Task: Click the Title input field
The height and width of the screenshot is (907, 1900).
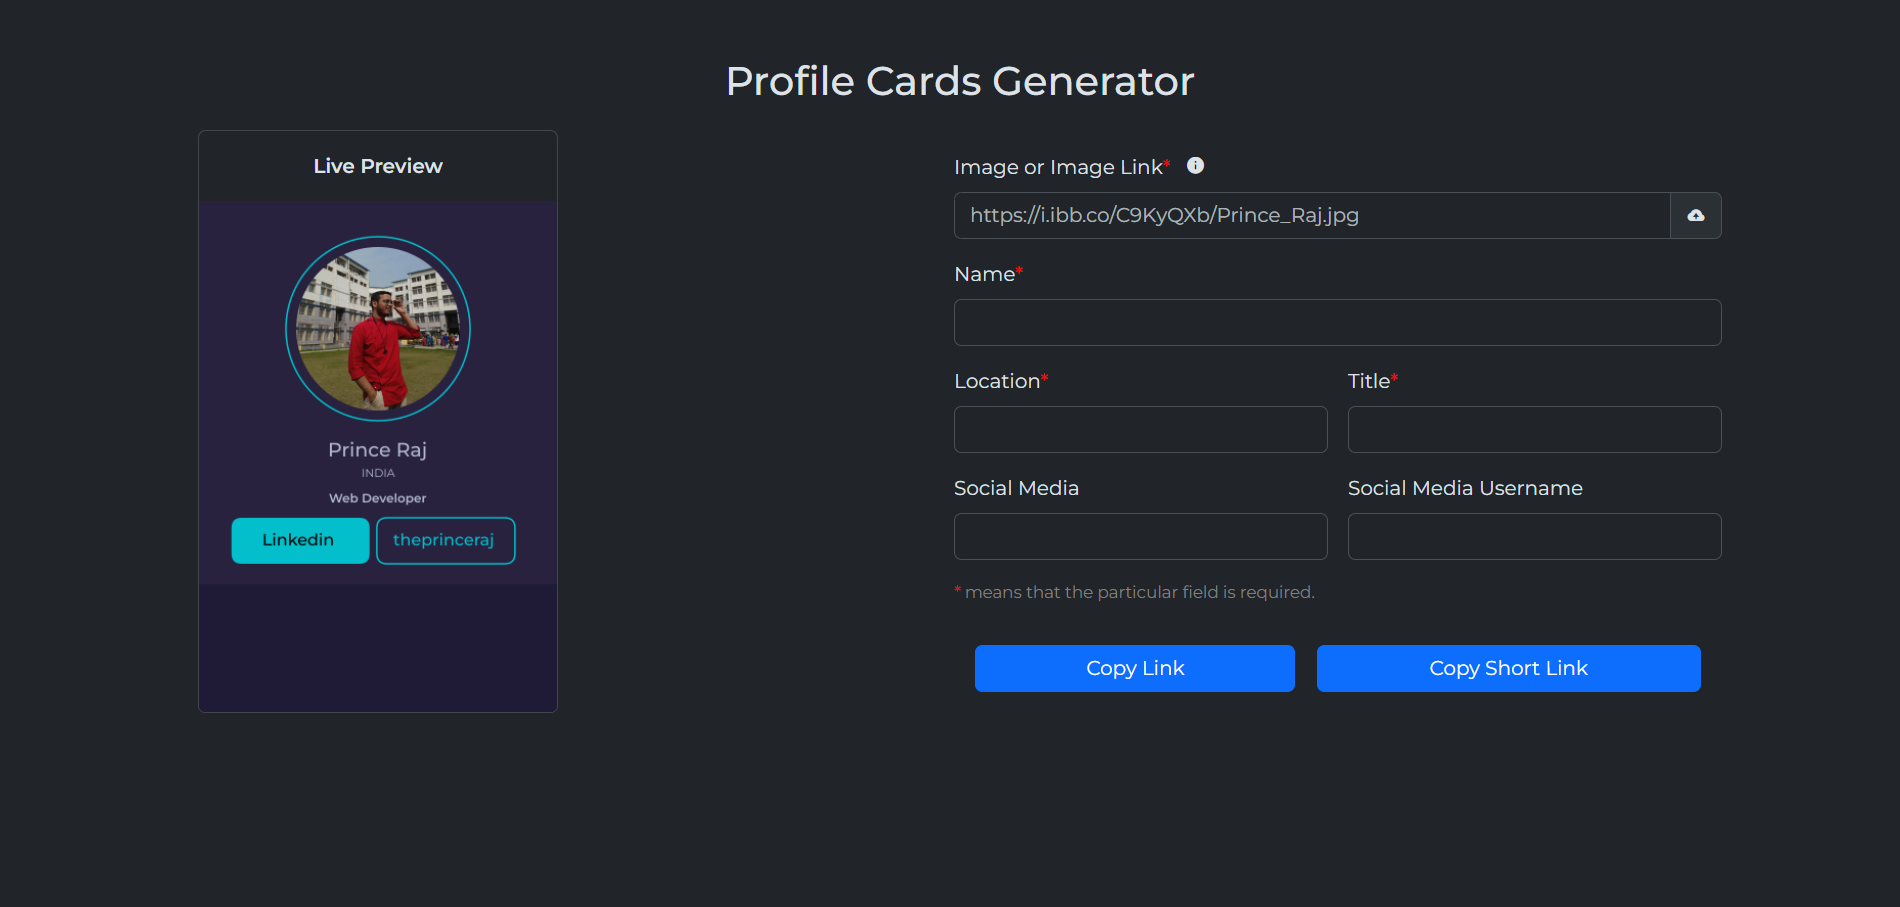Action: (1533, 429)
